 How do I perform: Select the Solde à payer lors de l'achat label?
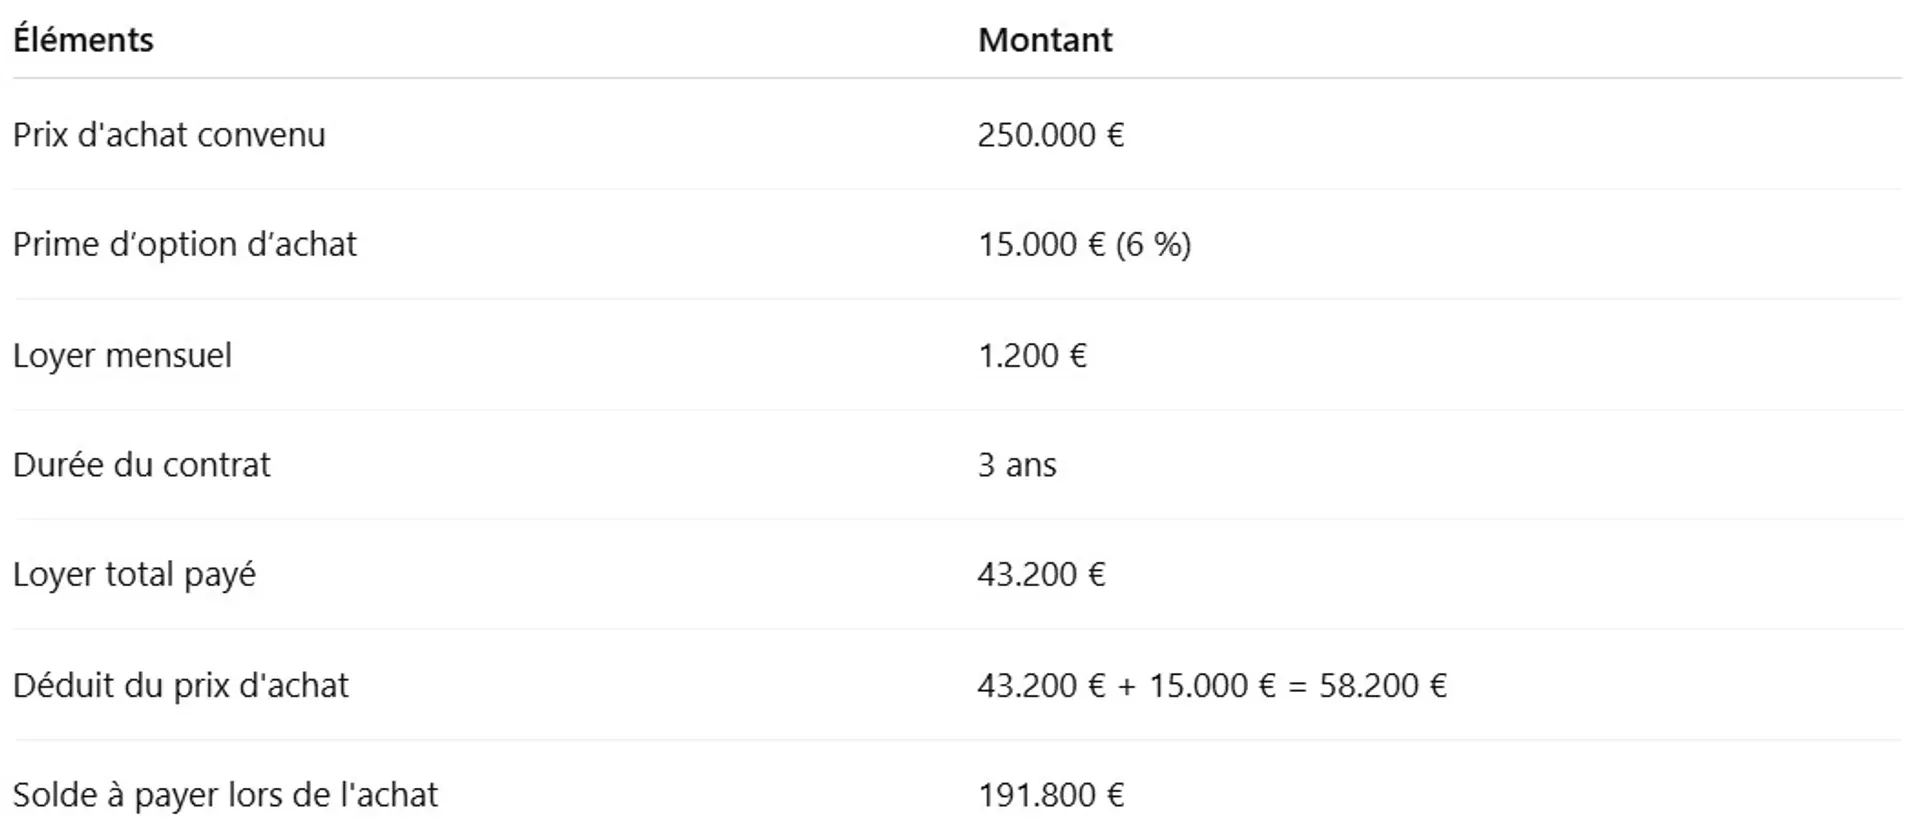[x=225, y=795]
